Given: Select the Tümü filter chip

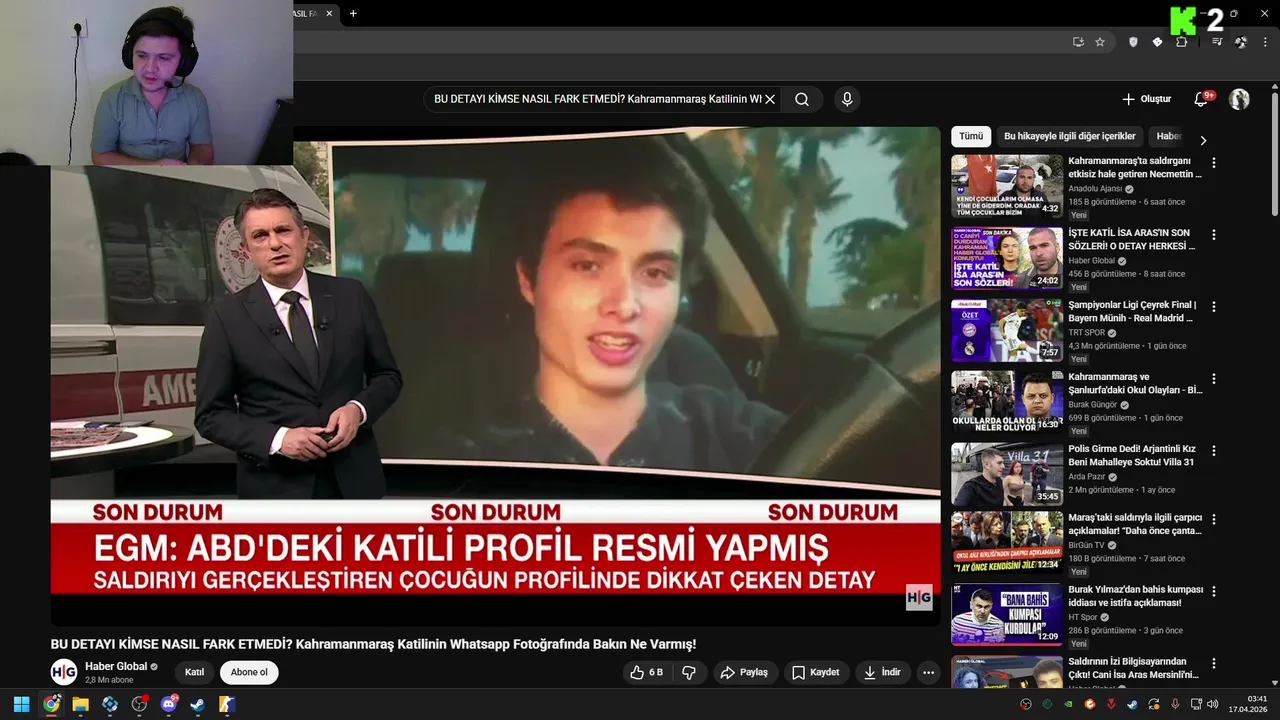Looking at the screenshot, I should pos(971,136).
